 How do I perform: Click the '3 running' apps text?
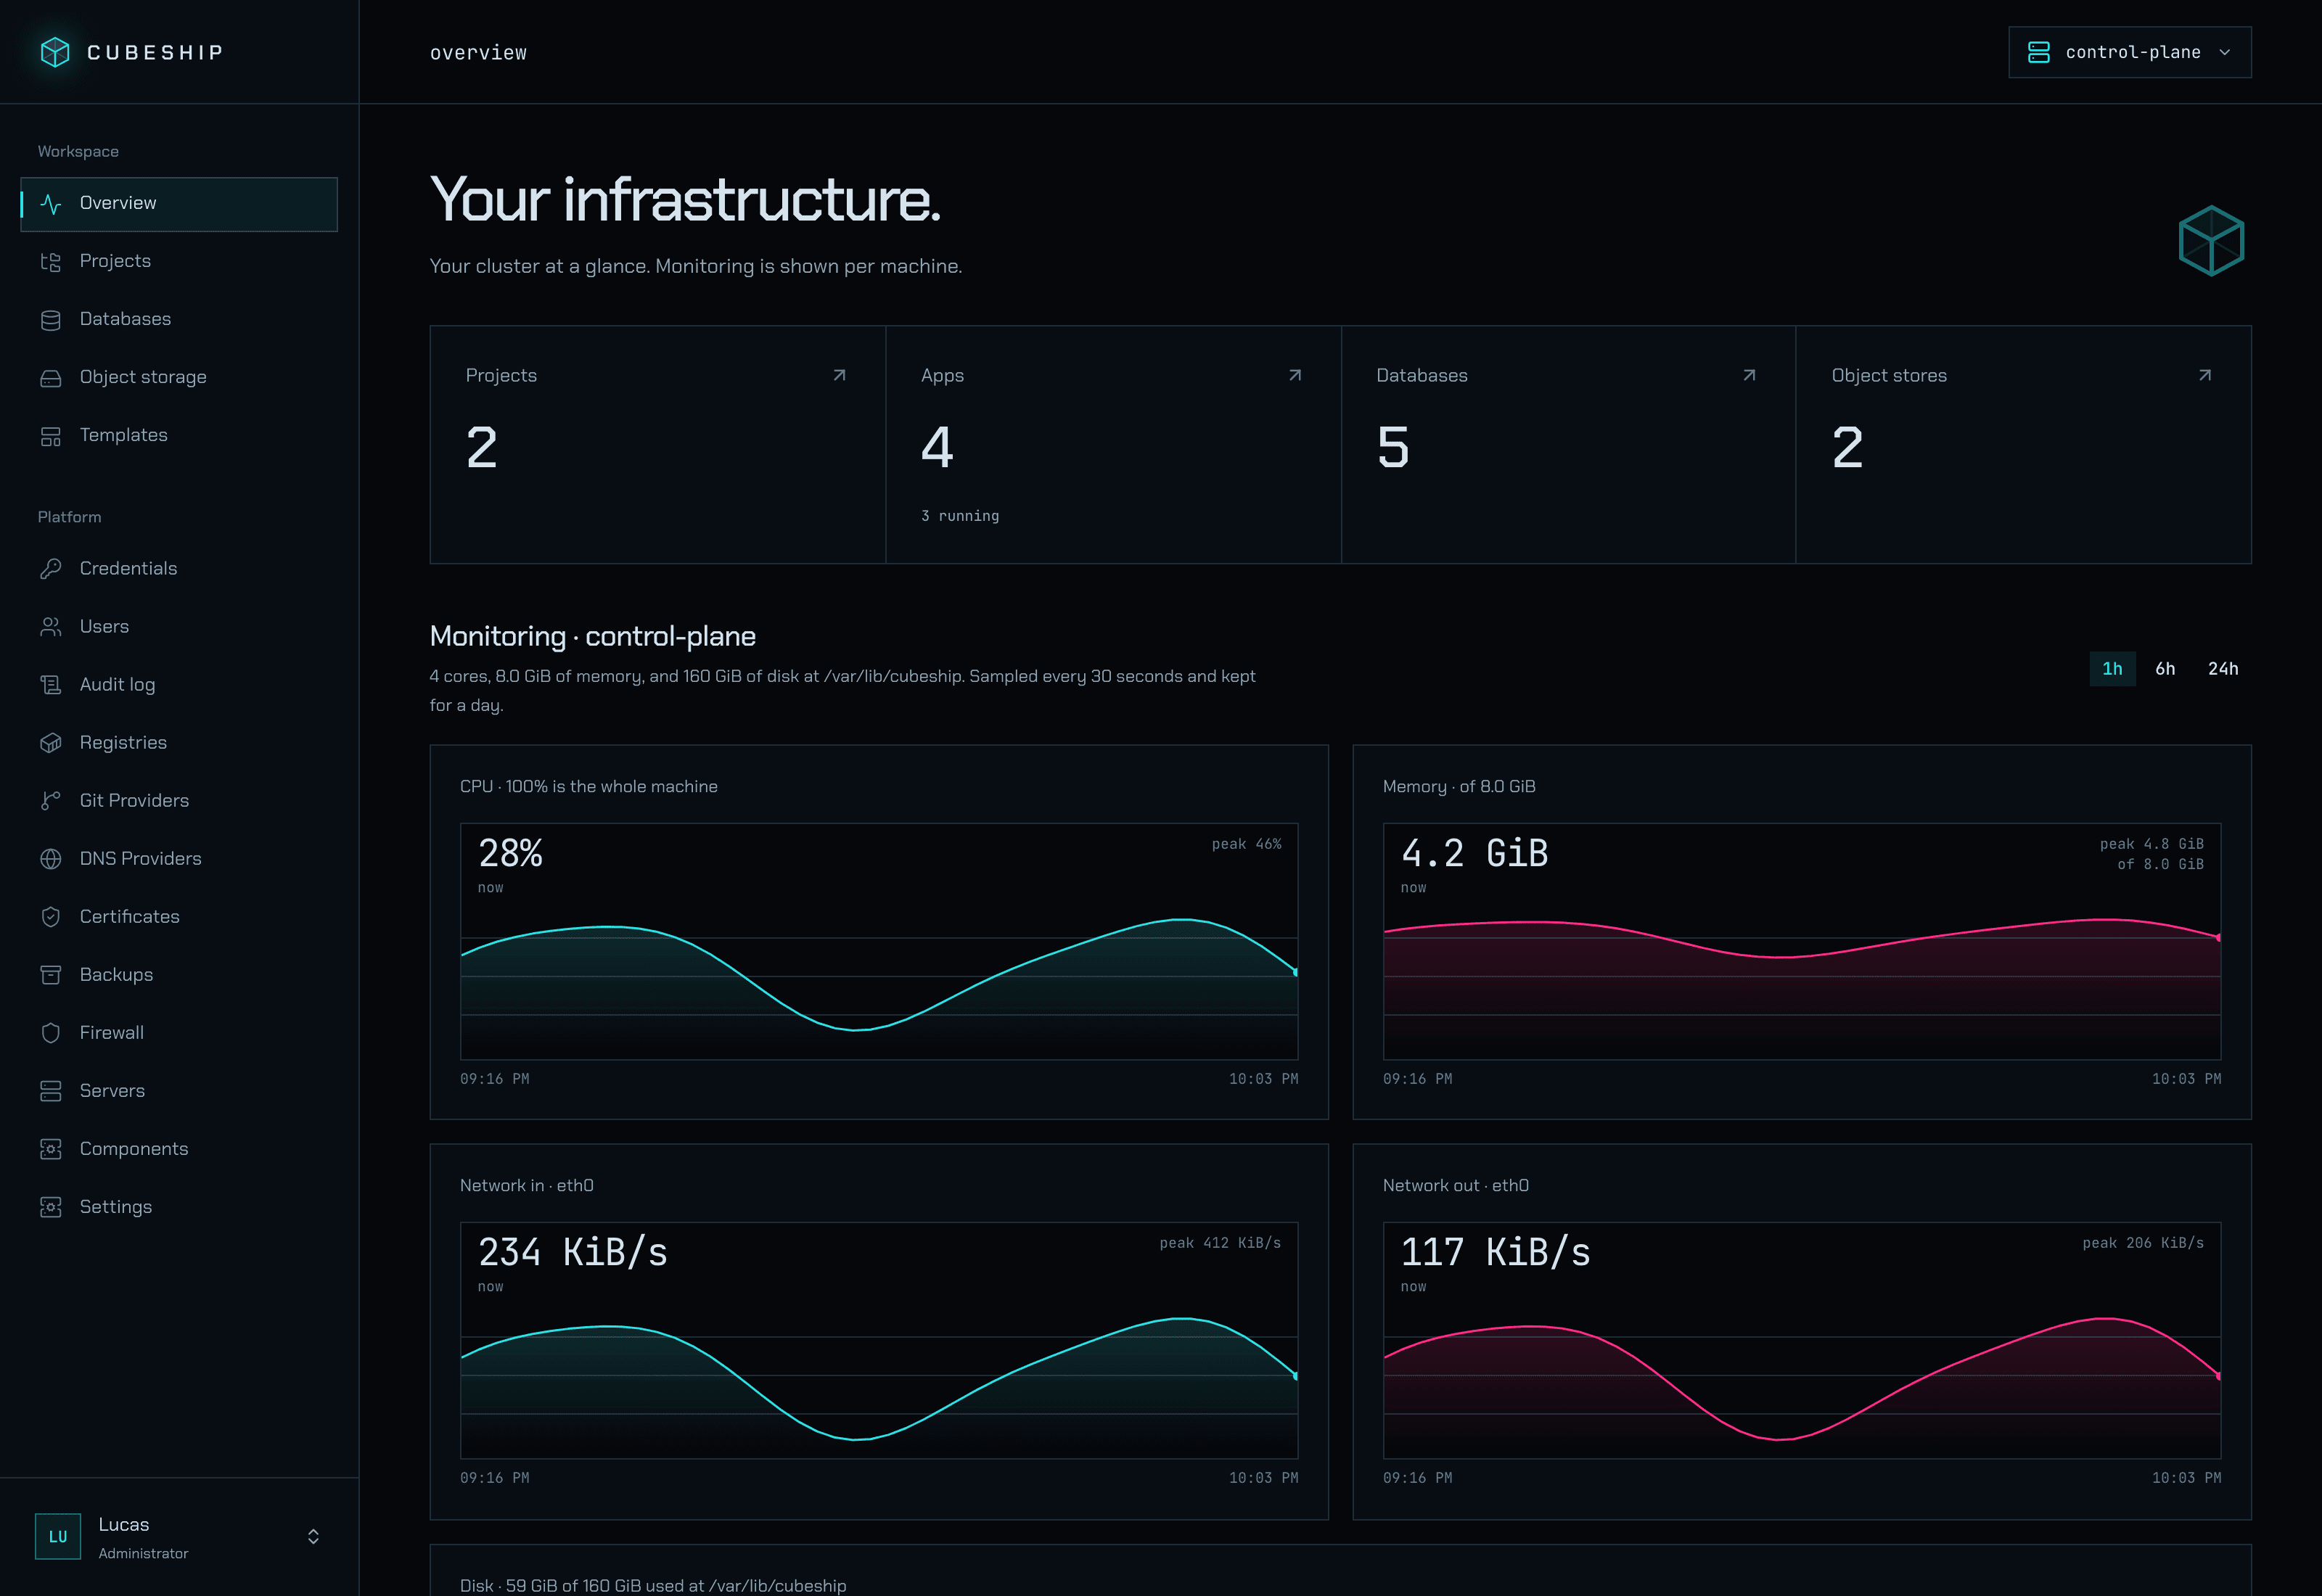click(x=960, y=516)
